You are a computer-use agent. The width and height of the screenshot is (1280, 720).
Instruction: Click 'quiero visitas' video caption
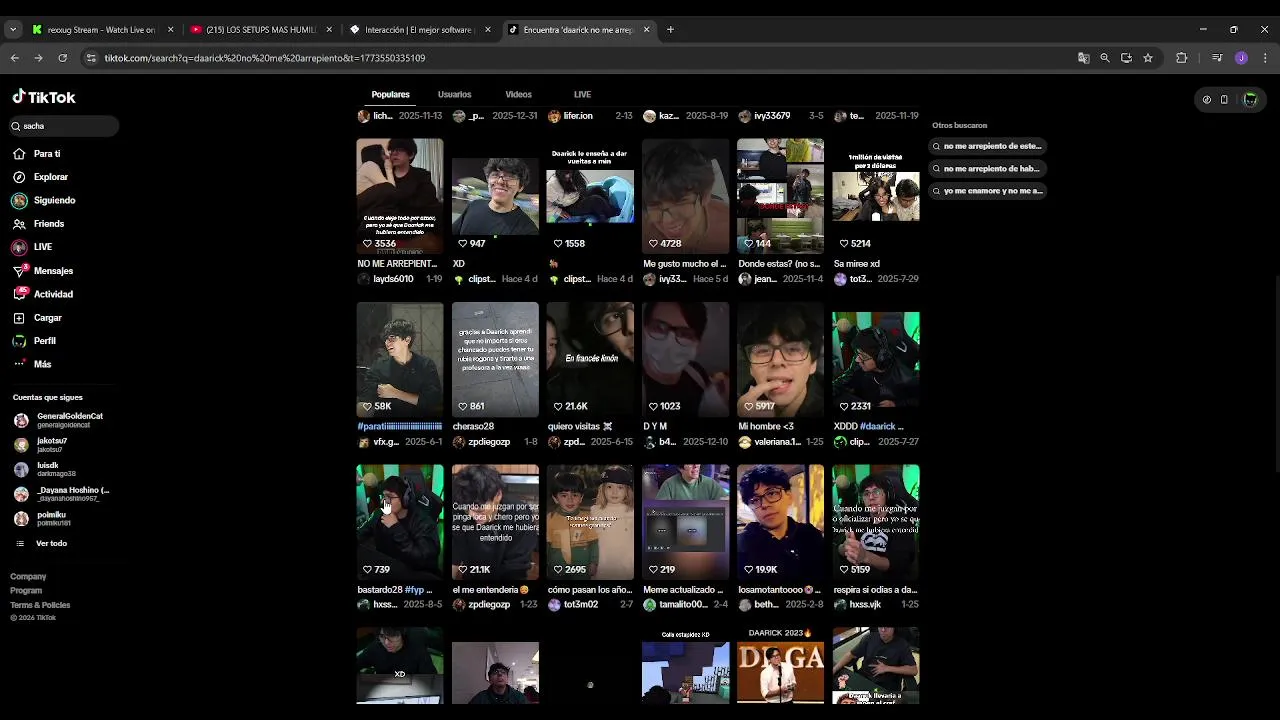pos(580,426)
